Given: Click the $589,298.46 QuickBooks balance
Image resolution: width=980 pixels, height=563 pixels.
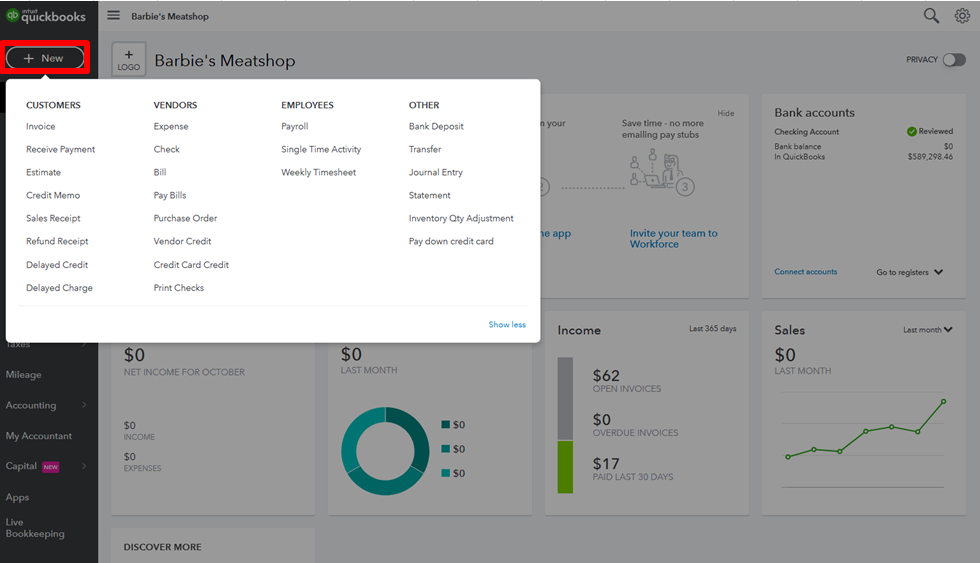Looking at the screenshot, I should [930, 157].
